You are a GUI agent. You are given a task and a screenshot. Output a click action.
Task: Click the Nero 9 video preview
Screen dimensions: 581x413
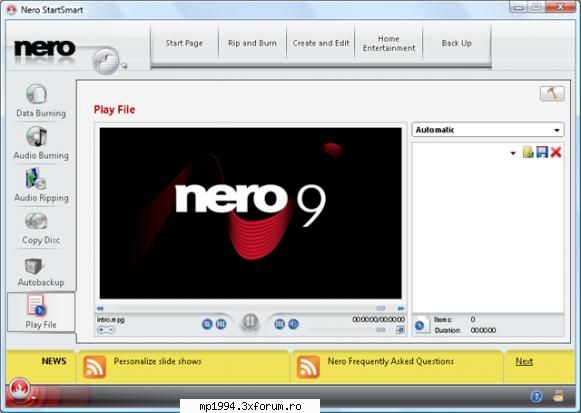[x=250, y=213]
